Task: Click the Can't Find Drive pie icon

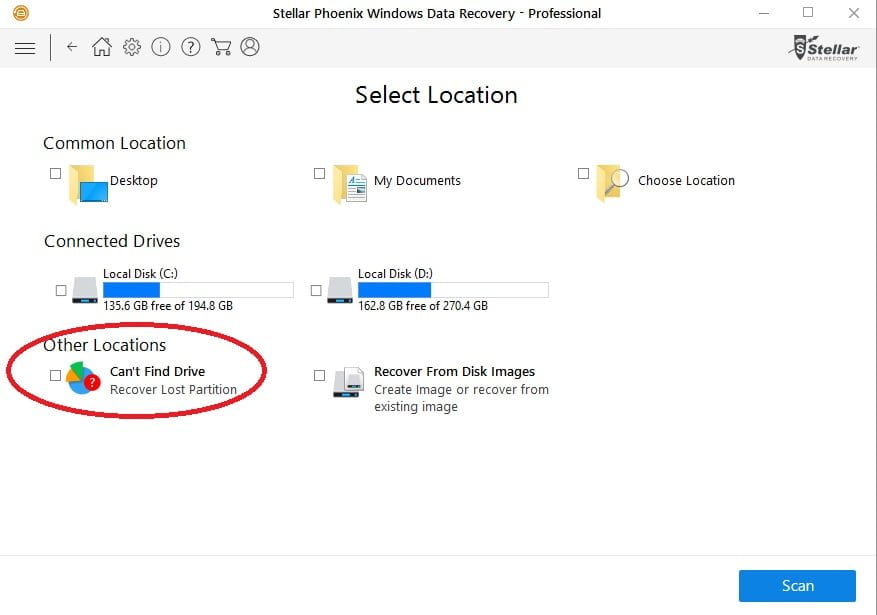Action: pos(83,379)
